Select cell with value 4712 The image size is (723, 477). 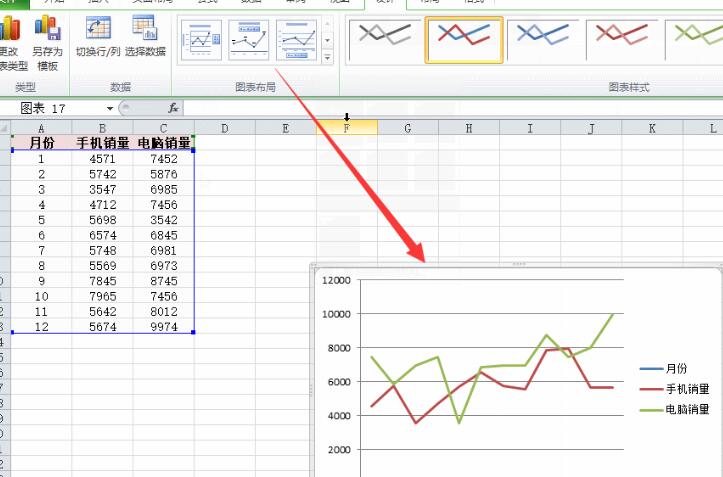click(102, 204)
